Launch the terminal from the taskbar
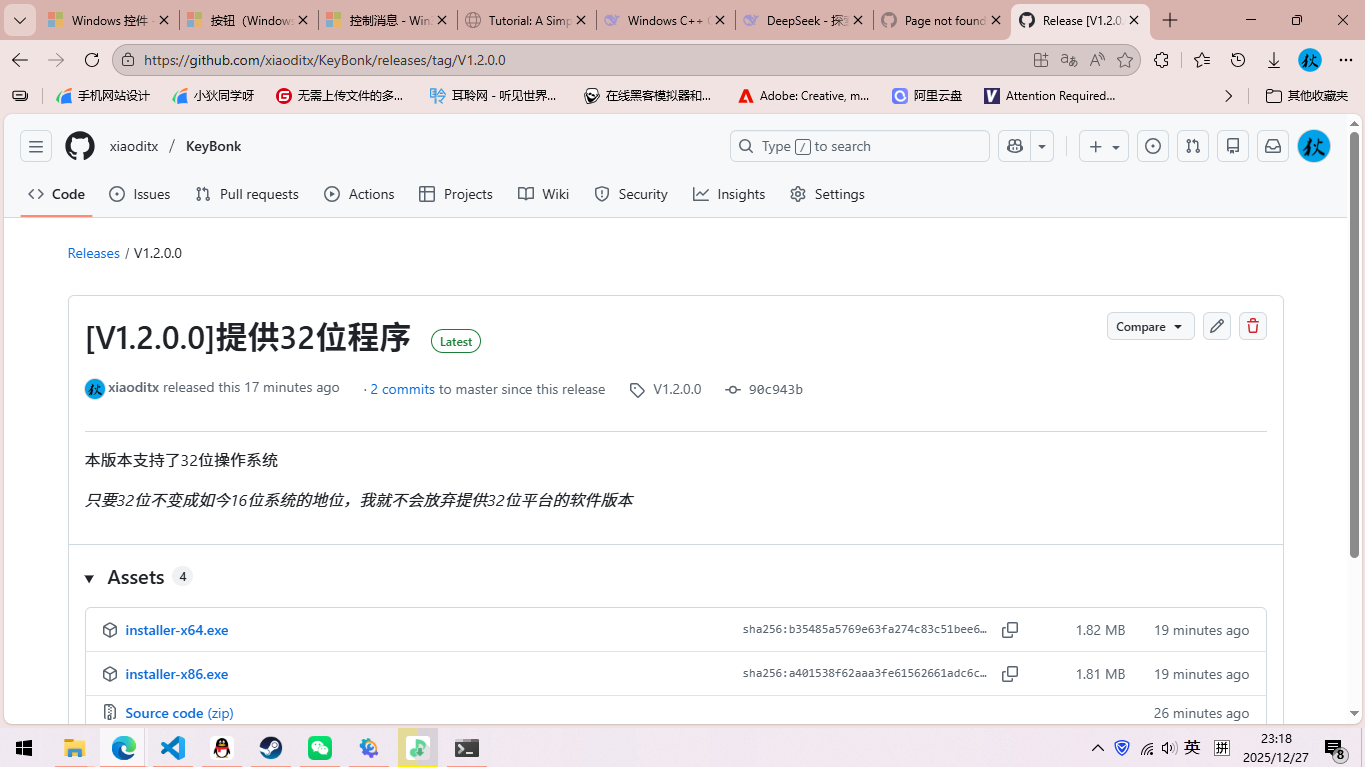This screenshot has height=767, width=1365. (466, 747)
